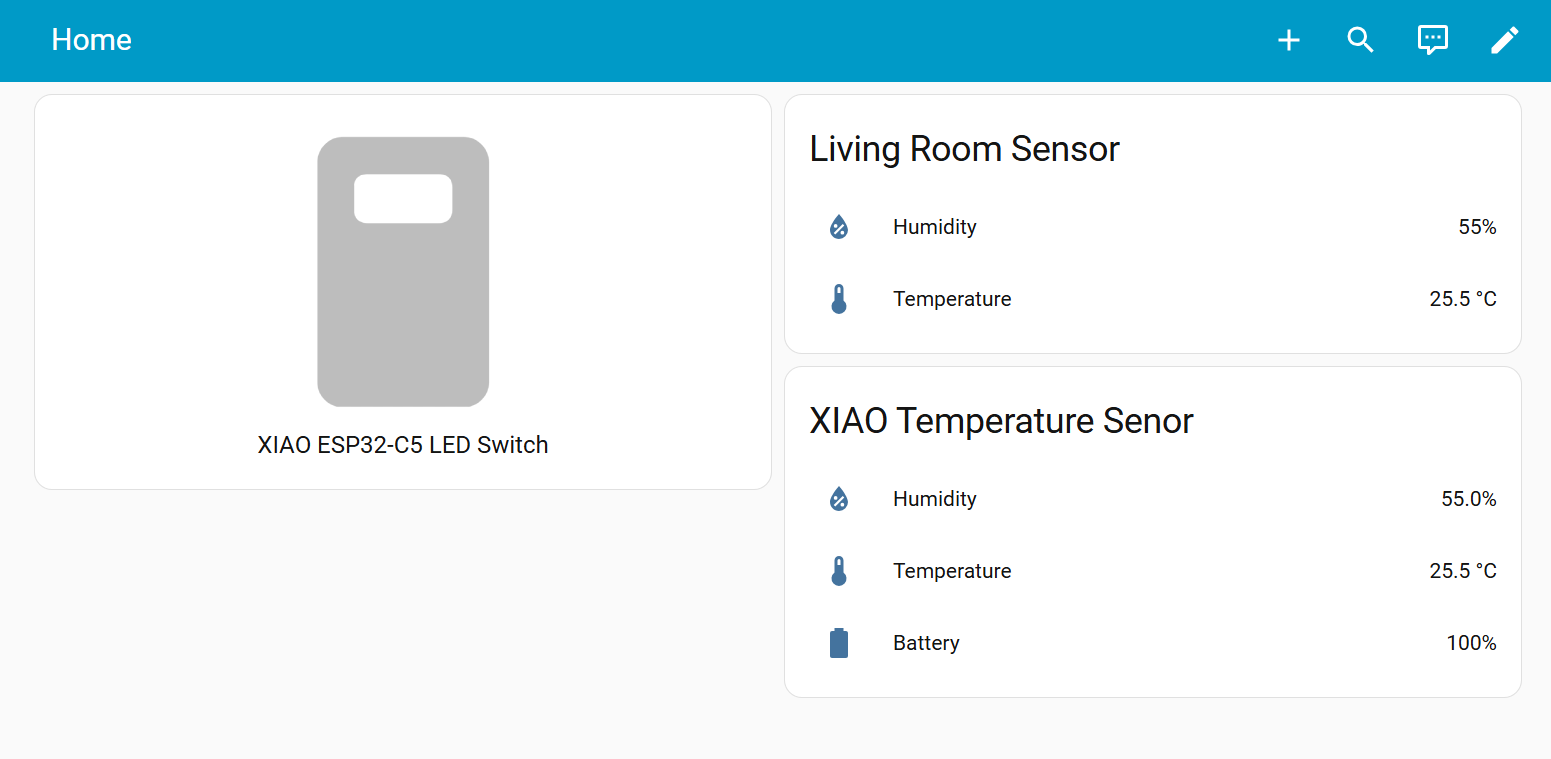1551x759 pixels.
Task: Click the 55.0% humidity value
Action: coord(1468,499)
